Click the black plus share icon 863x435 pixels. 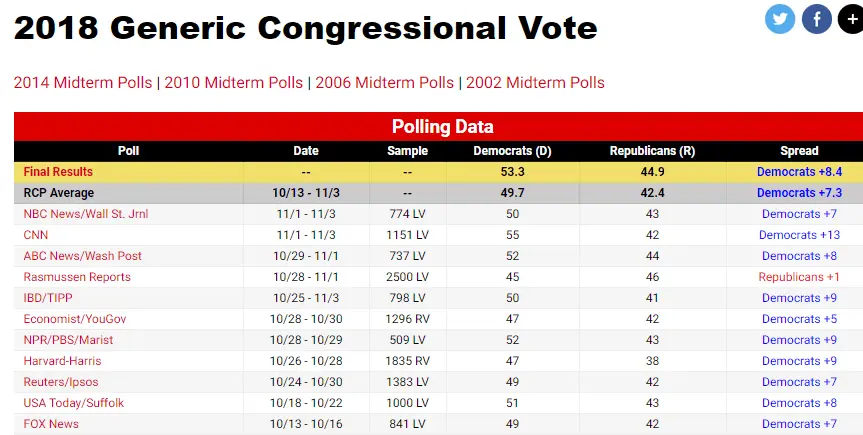tap(851, 19)
